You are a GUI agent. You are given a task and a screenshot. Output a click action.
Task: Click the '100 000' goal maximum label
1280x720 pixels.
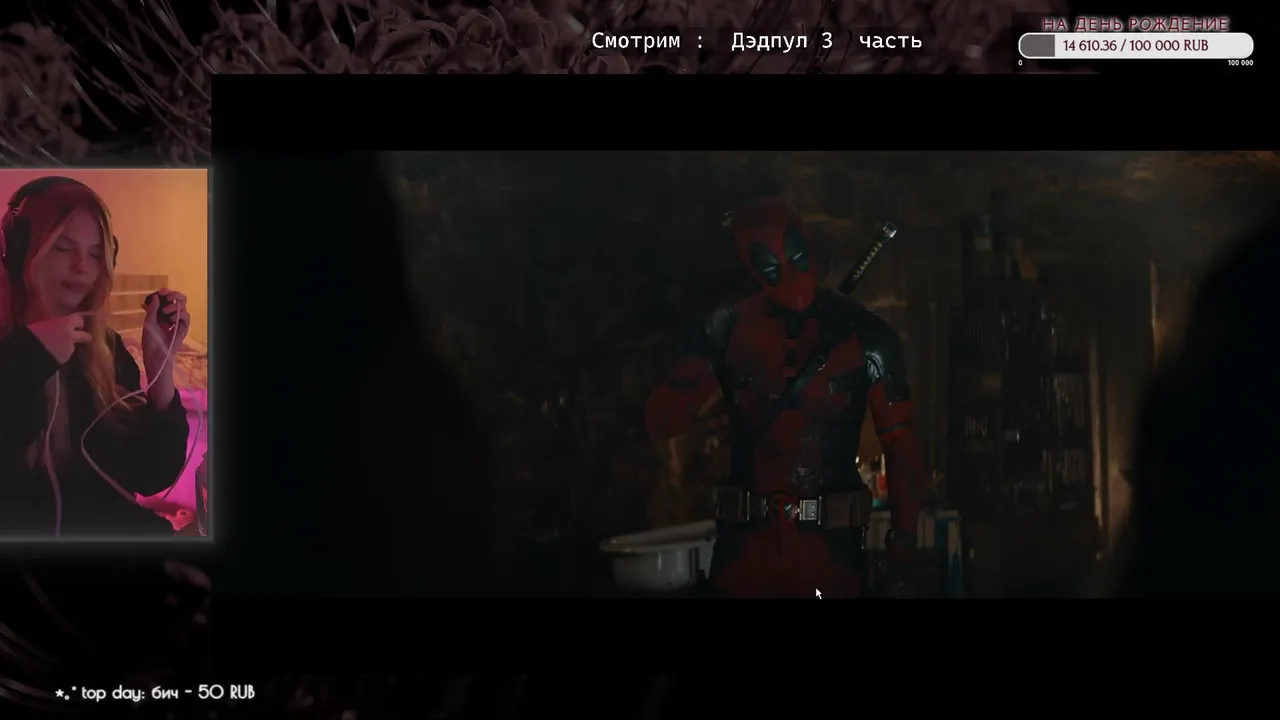(x=1240, y=63)
